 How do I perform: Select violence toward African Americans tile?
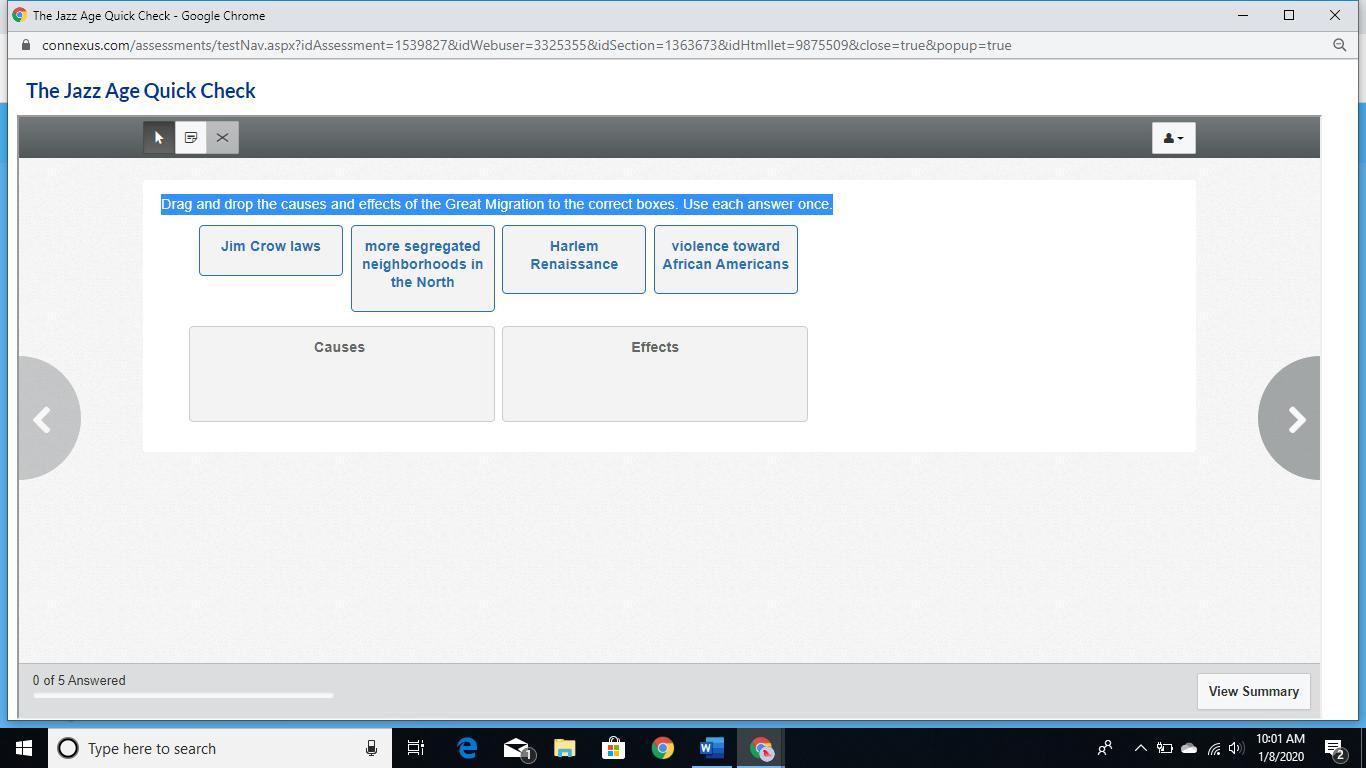[x=726, y=259]
